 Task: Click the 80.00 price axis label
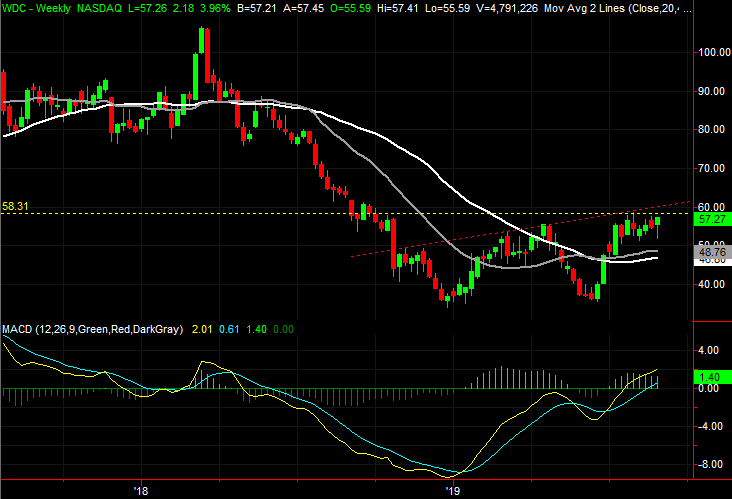point(710,129)
